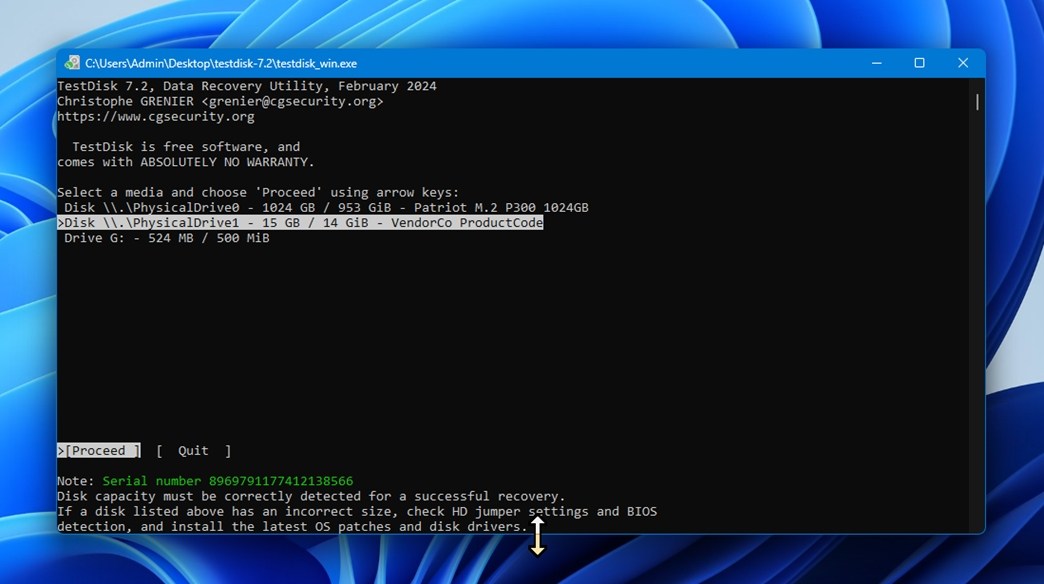Click the green Serial number 8969791177412138566 text
Viewport: 1044px width, 584px height.
(228, 481)
